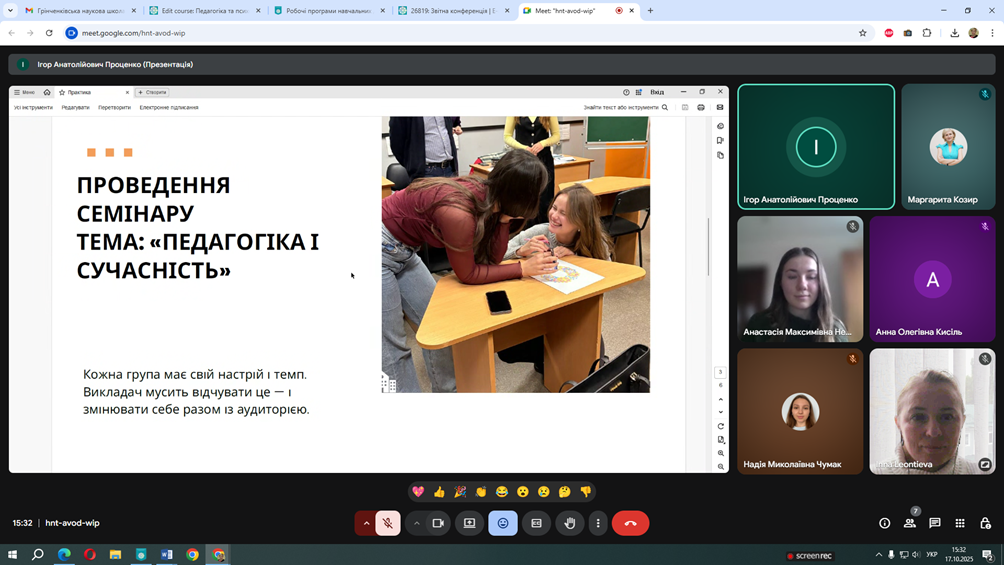
Task: Open Word from the Windows taskbar
Action: pyautogui.click(x=167, y=554)
